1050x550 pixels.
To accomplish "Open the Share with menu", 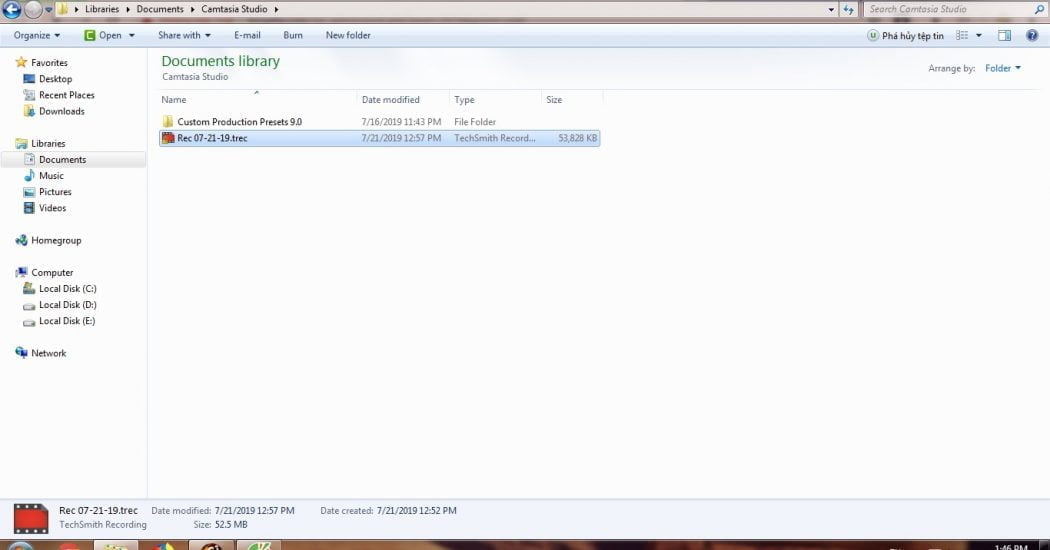I will tap(184, 36).
